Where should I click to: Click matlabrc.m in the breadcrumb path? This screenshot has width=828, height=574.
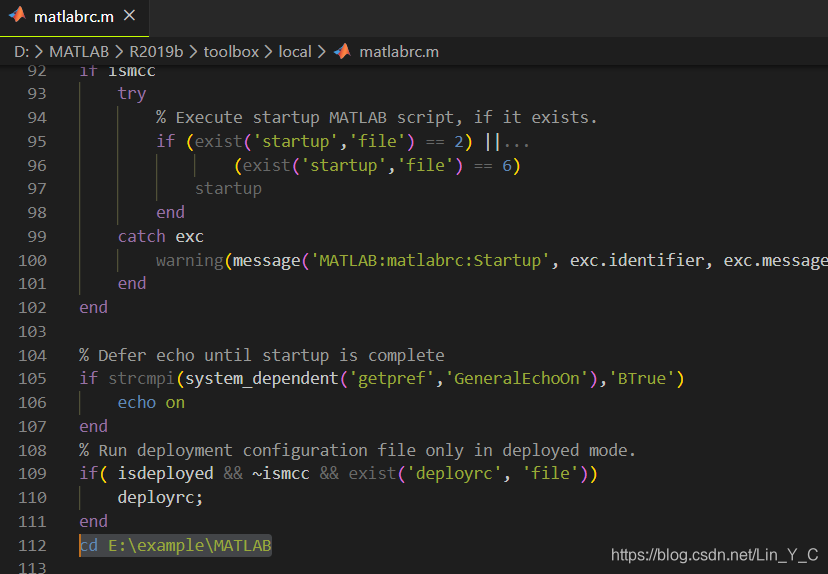[399, 52]
